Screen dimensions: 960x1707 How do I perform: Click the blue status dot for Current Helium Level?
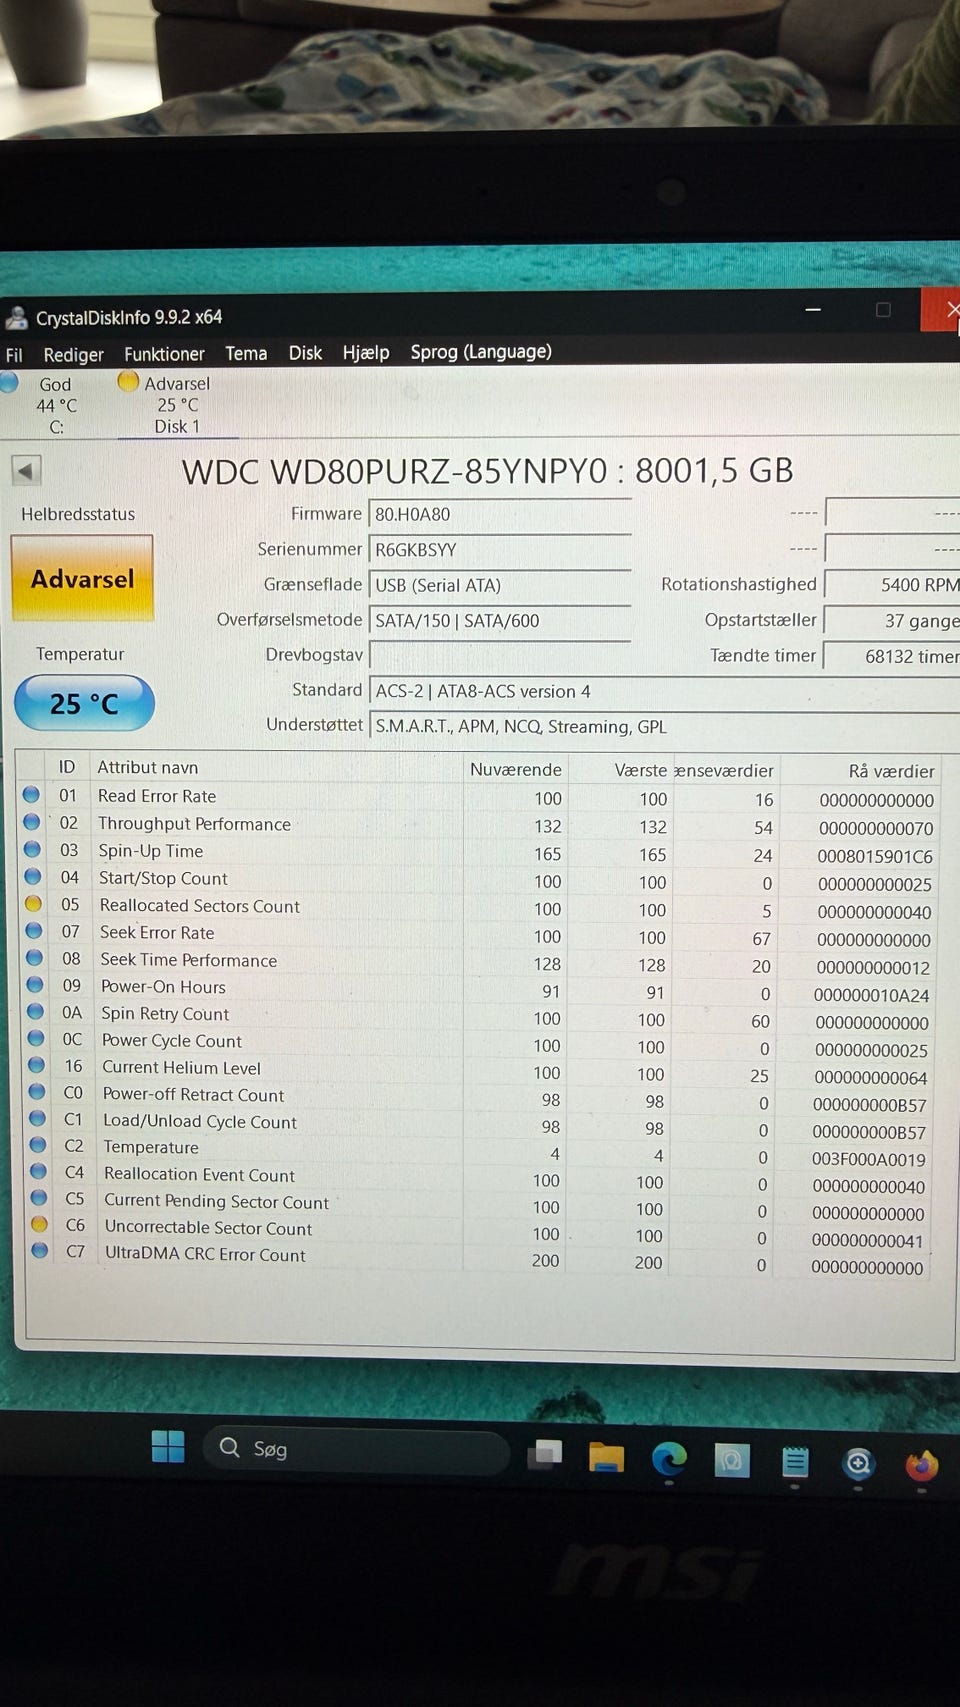(x=36, y=1065)
